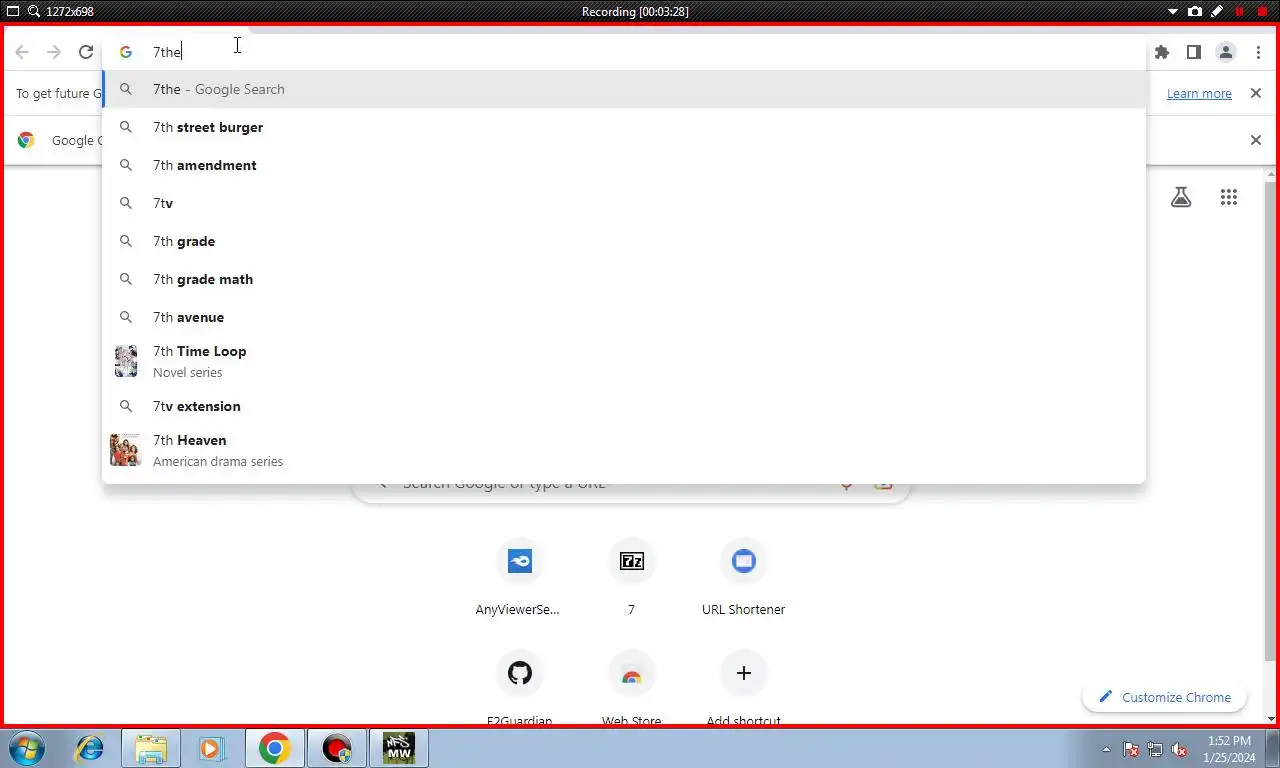Open the AnyViewerSe... shortcut
1280x768 pixels.
pos(519,577)
